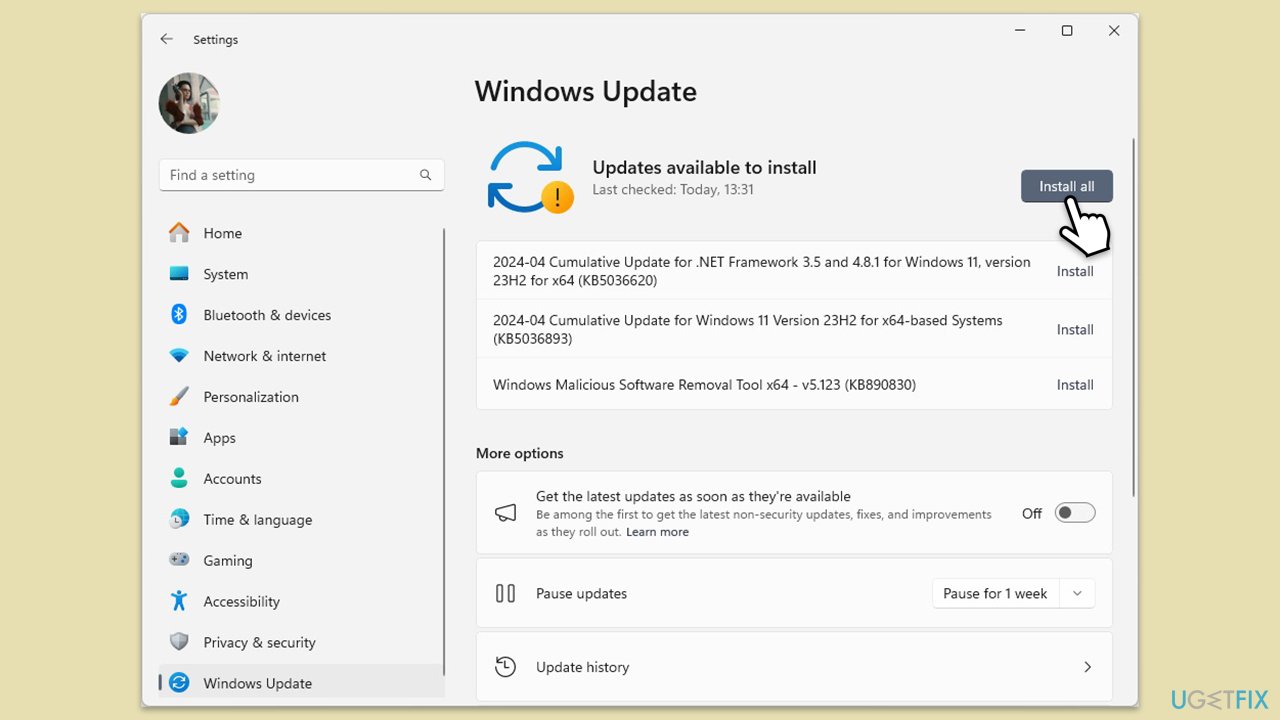Install the Malicious Software Removal Tool update
1280x720 pixels.
[1075, 384]
